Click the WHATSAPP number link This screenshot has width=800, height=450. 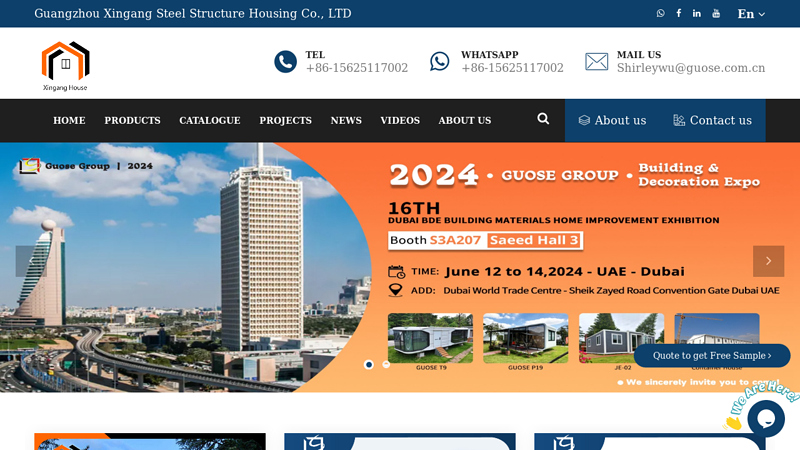[x=512, y=68]
